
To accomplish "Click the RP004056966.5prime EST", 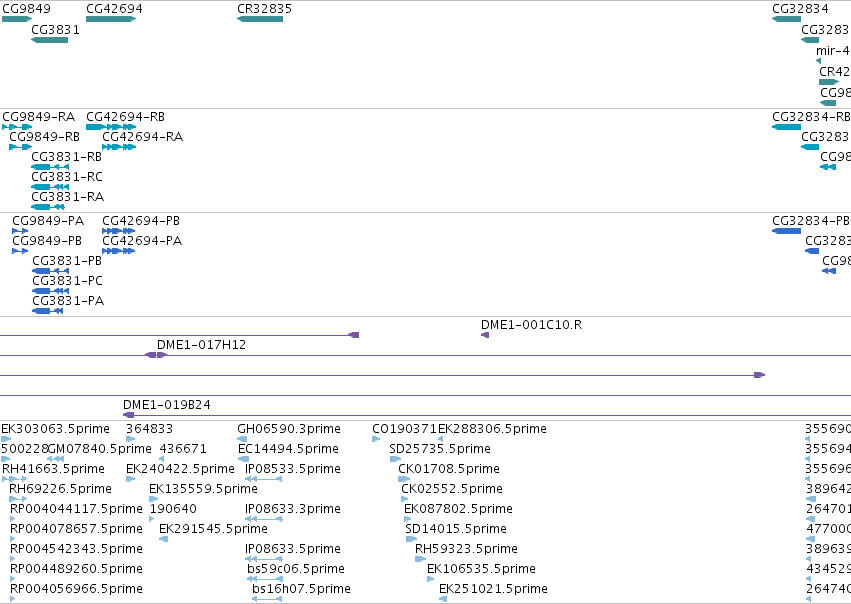I will point(12,600).
